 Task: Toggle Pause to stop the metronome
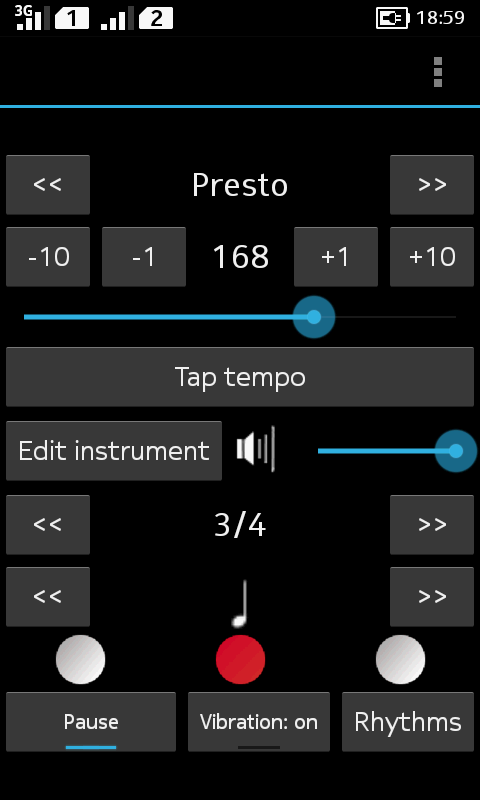91,722
